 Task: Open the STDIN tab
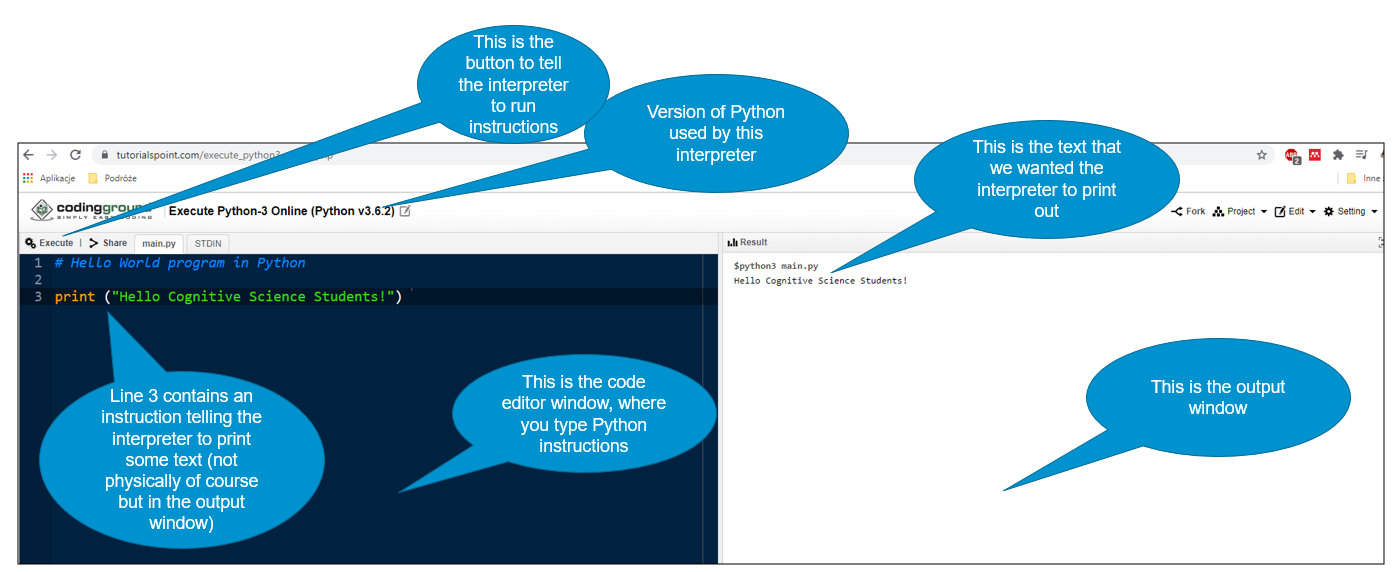point(208,243)
